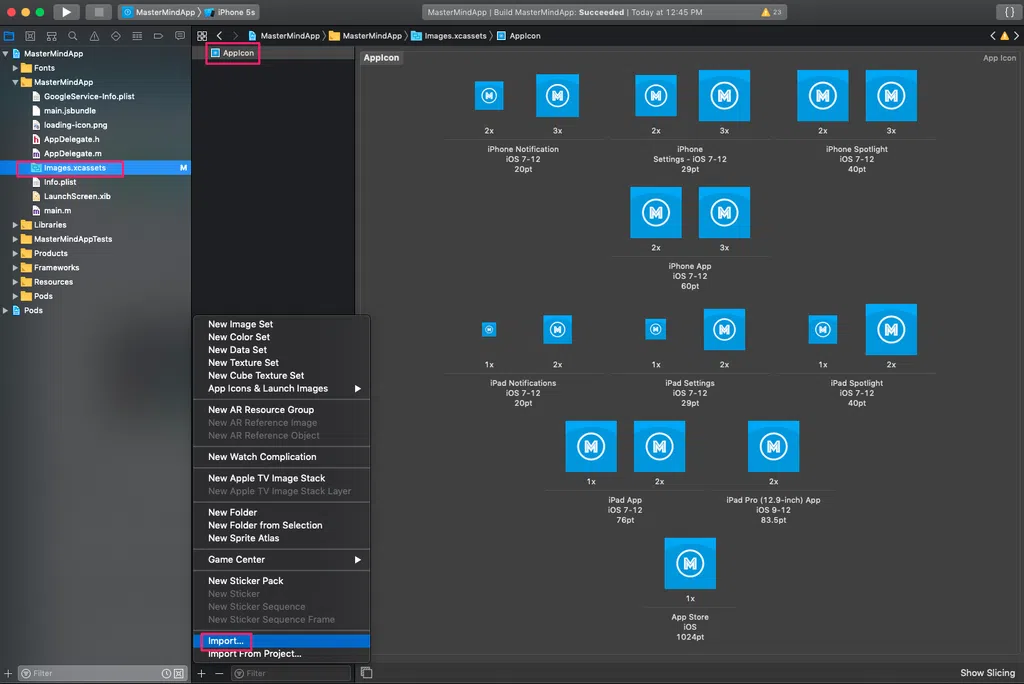The height and width of the screenshot is (684, 1024).
Task: Click the plus button in asset list footer
Action: click(202, 673)
